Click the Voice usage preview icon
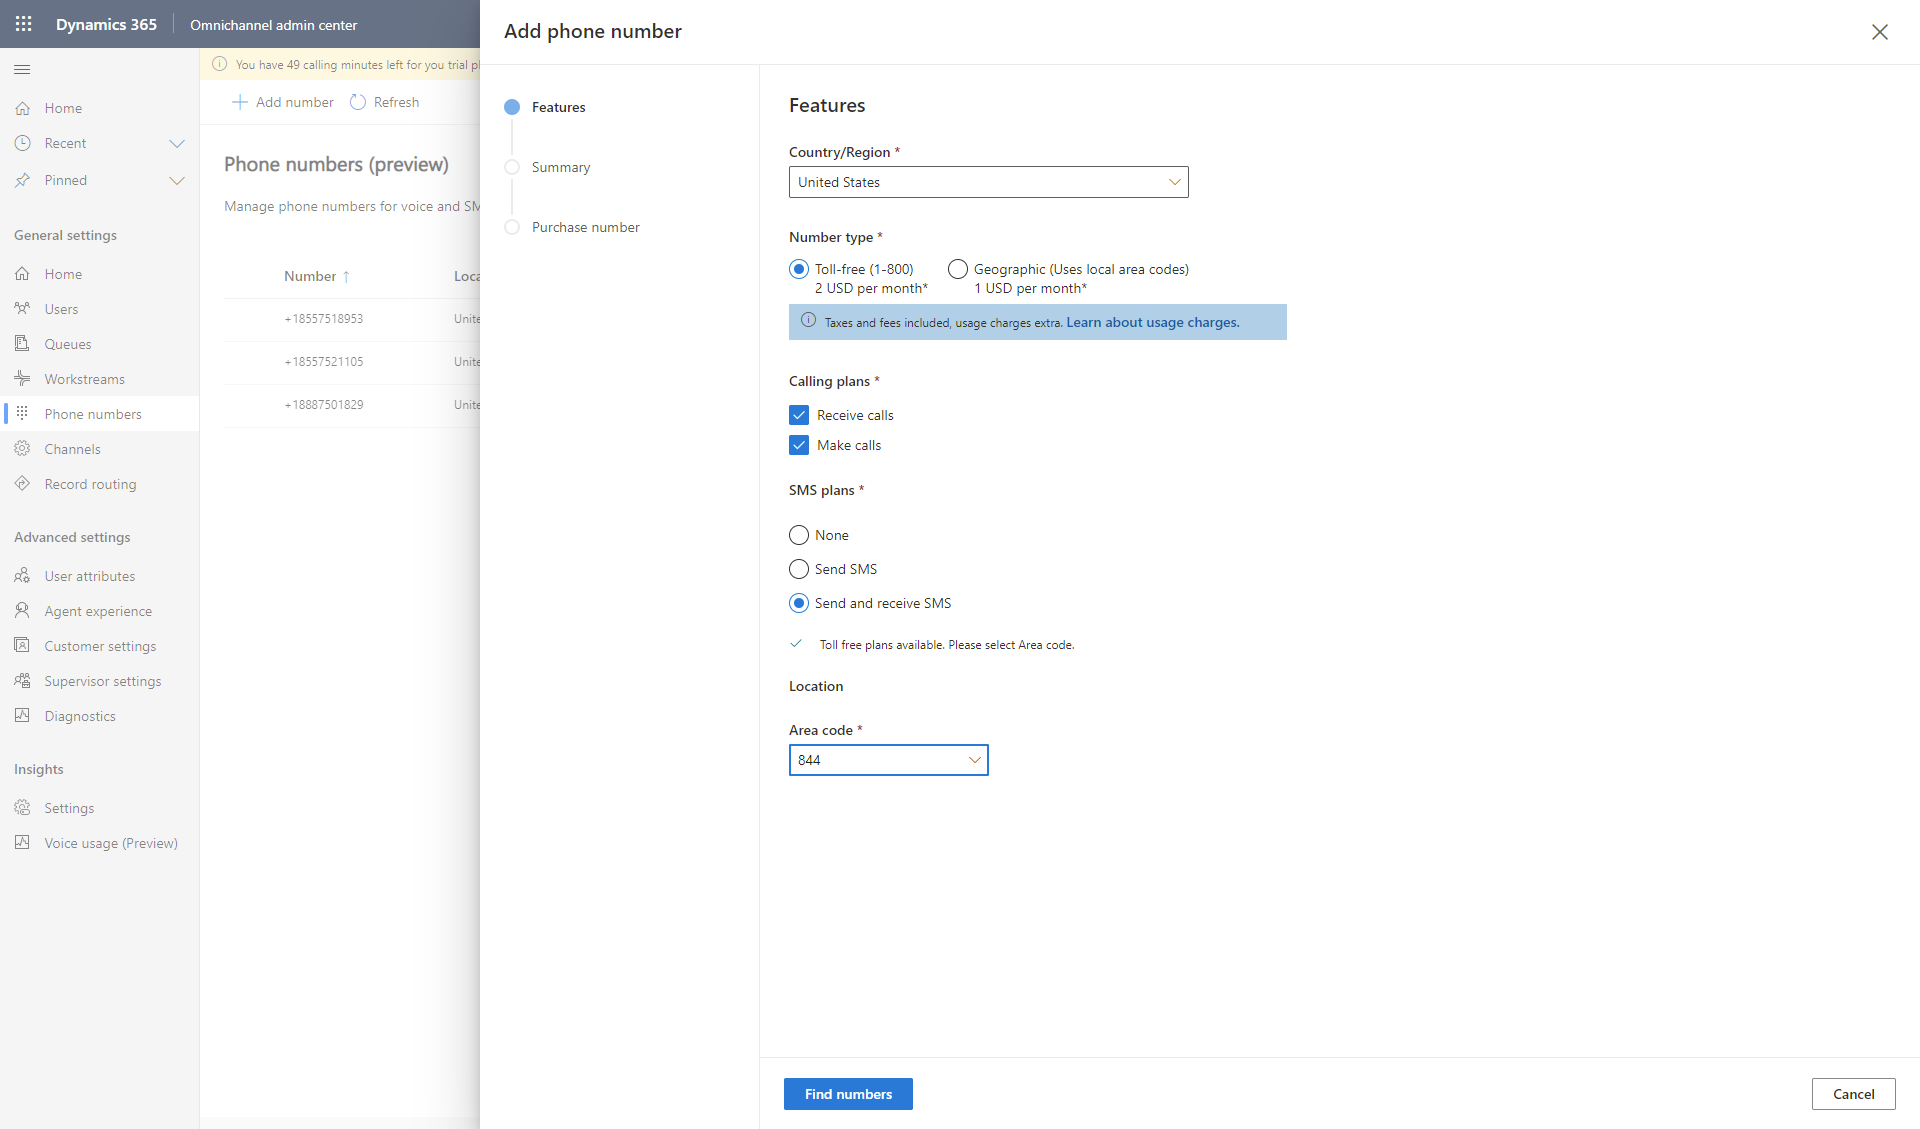Screen dimensions: 1920x1129 [23, 843]
